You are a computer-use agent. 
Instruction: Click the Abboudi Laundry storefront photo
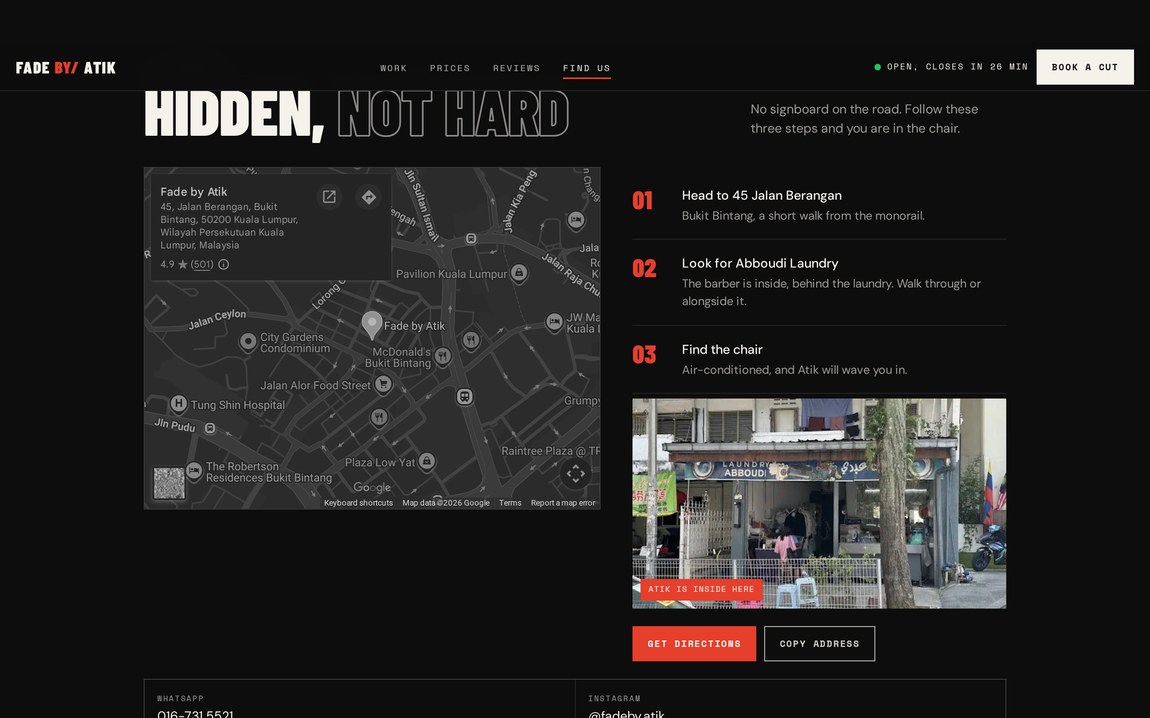click(x=819, y=503)
